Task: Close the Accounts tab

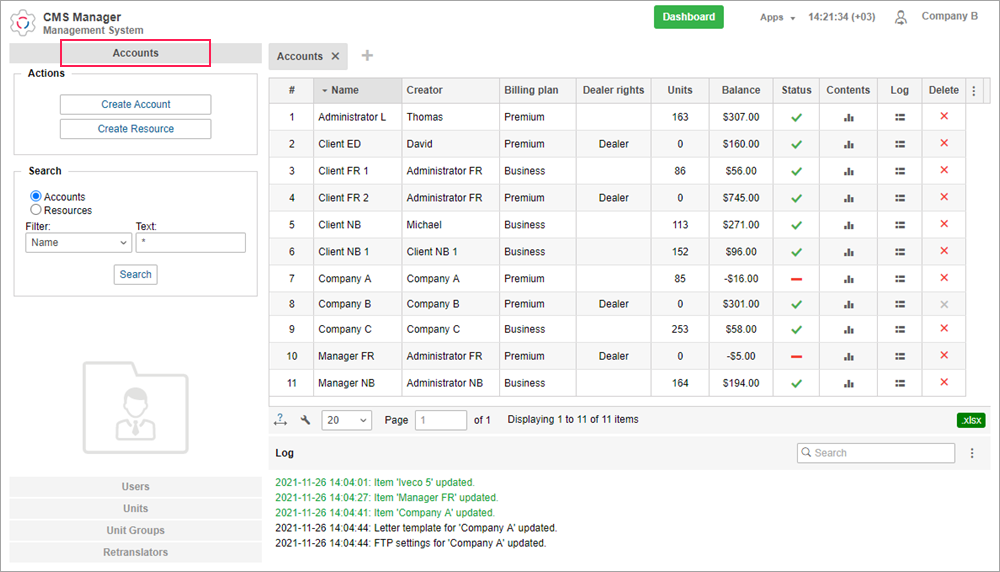Action: pos(335,56)
